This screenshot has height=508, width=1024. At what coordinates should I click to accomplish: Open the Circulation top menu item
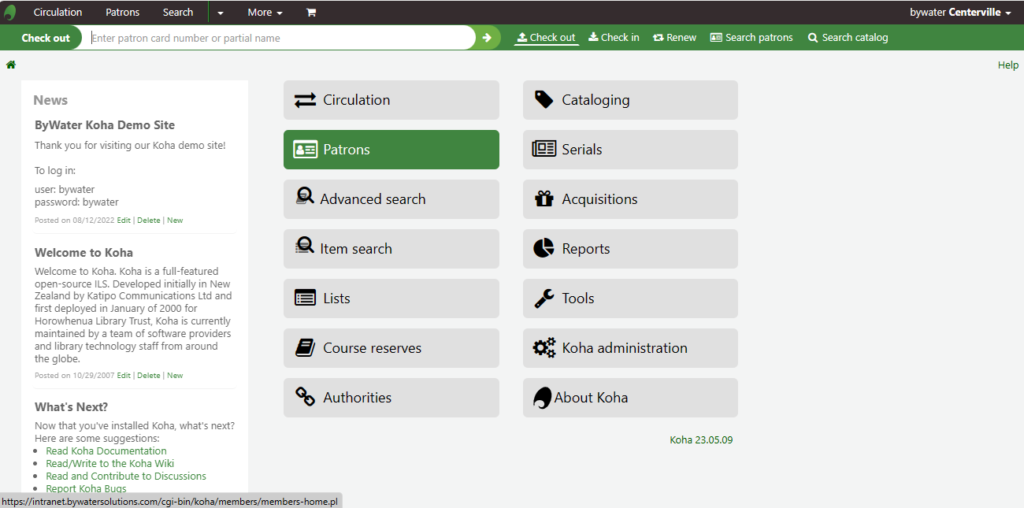coord(58,12)
